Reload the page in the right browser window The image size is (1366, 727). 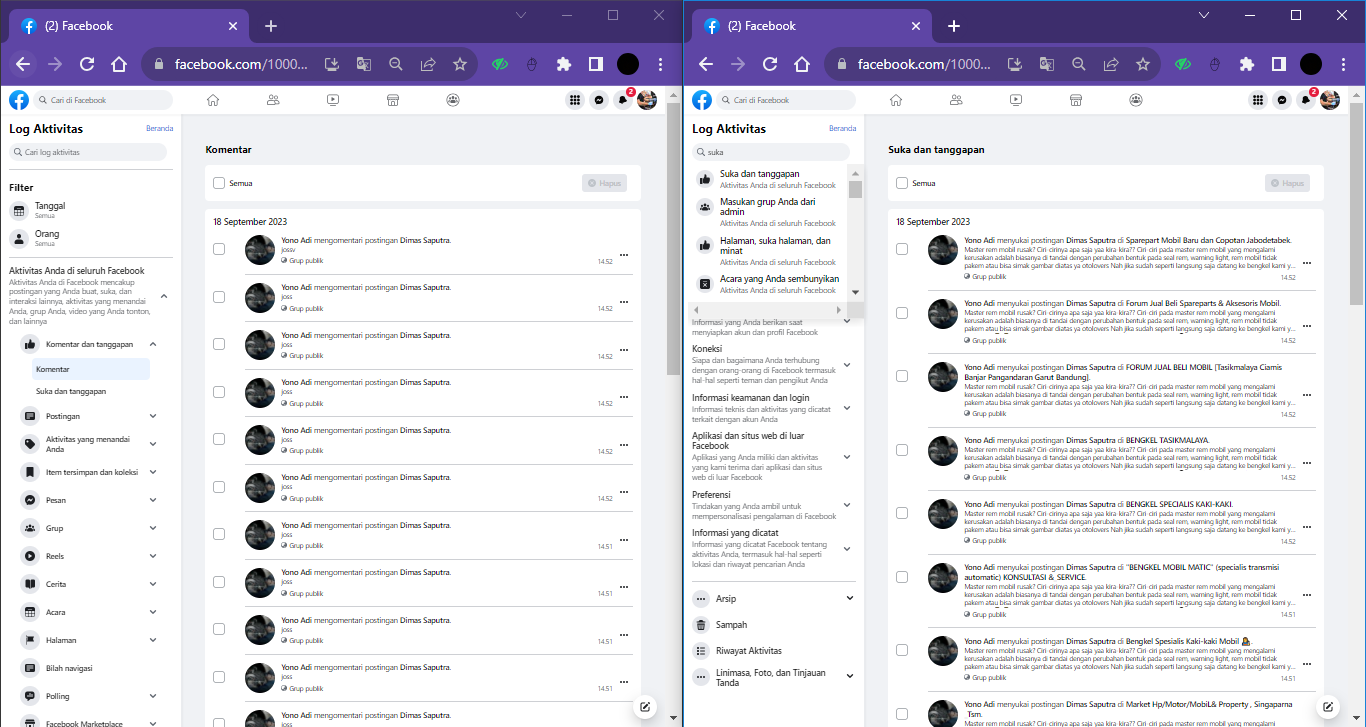coord(770,64)
